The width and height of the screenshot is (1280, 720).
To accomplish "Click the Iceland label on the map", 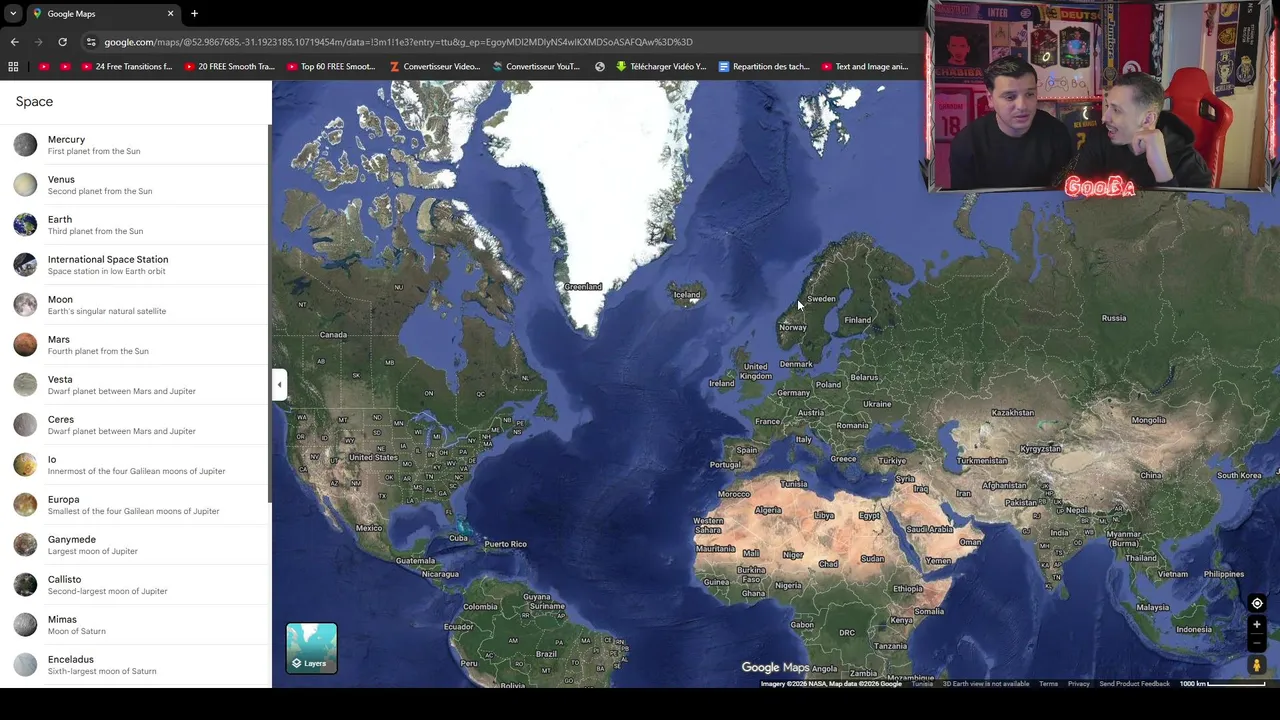I will click(x=687, y=295).
